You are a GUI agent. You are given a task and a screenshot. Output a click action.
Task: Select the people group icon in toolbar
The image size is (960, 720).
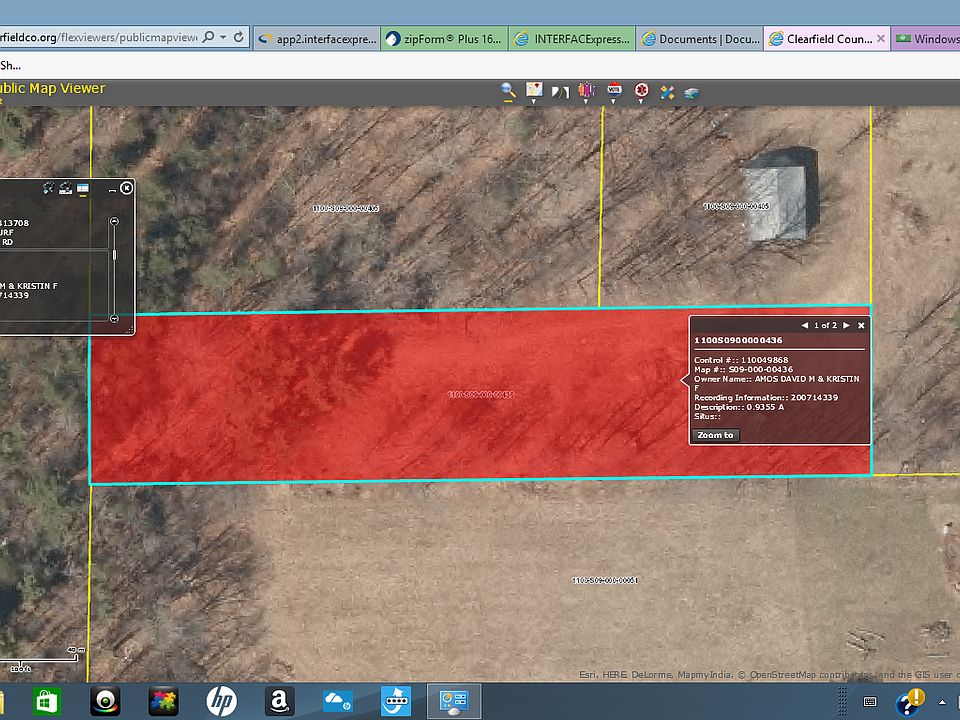[x=587, y=90]
